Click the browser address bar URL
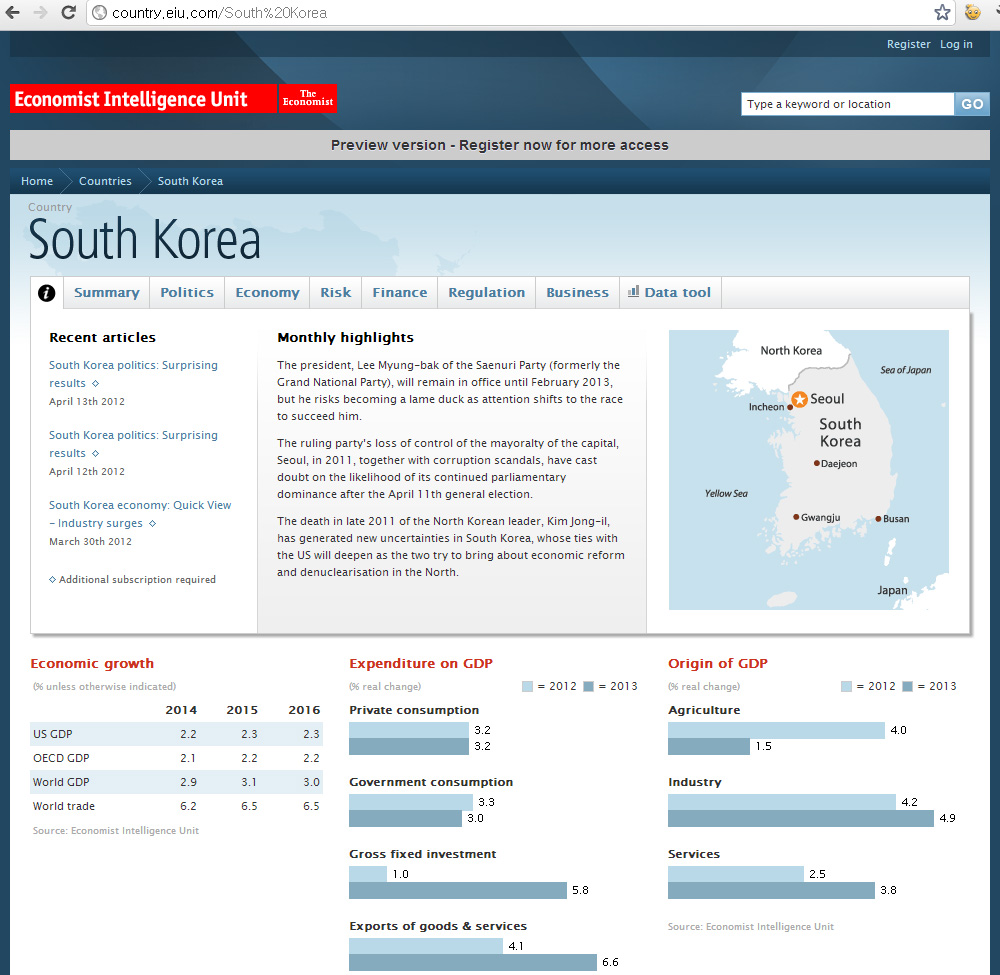1000x975 pixels. [219, 13]
